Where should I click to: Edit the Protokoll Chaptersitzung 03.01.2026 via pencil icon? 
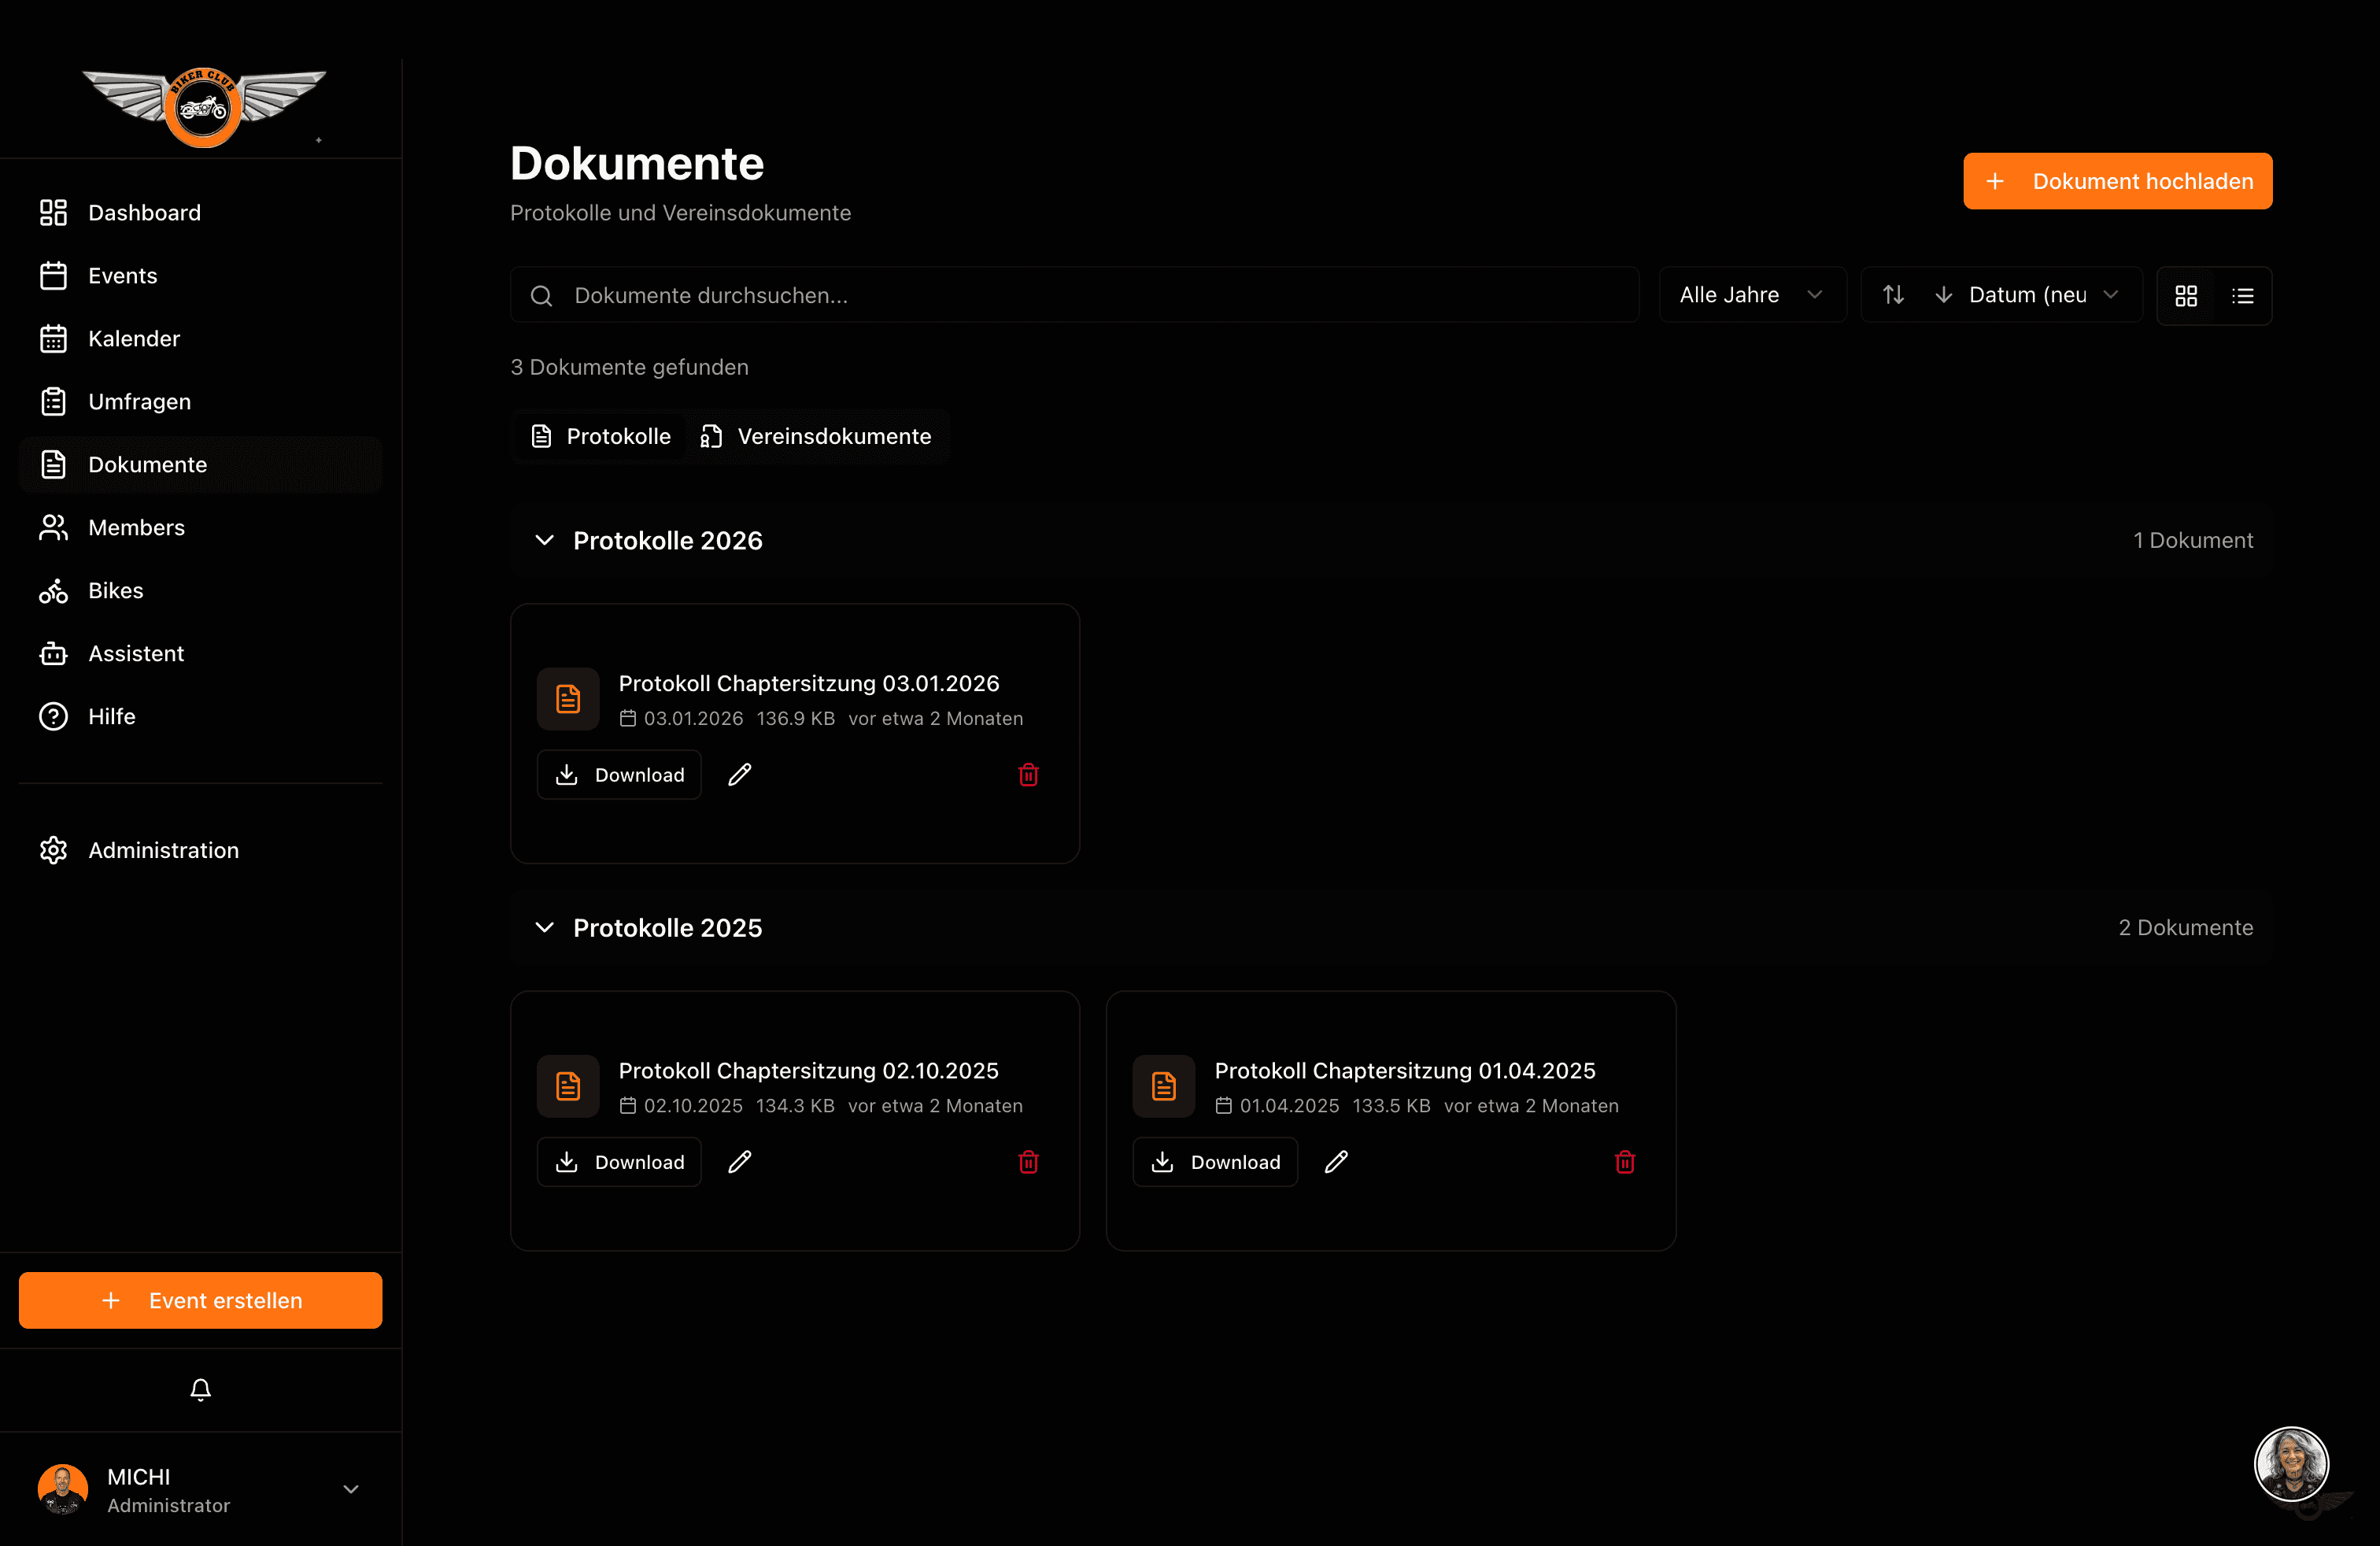(740, 774)
